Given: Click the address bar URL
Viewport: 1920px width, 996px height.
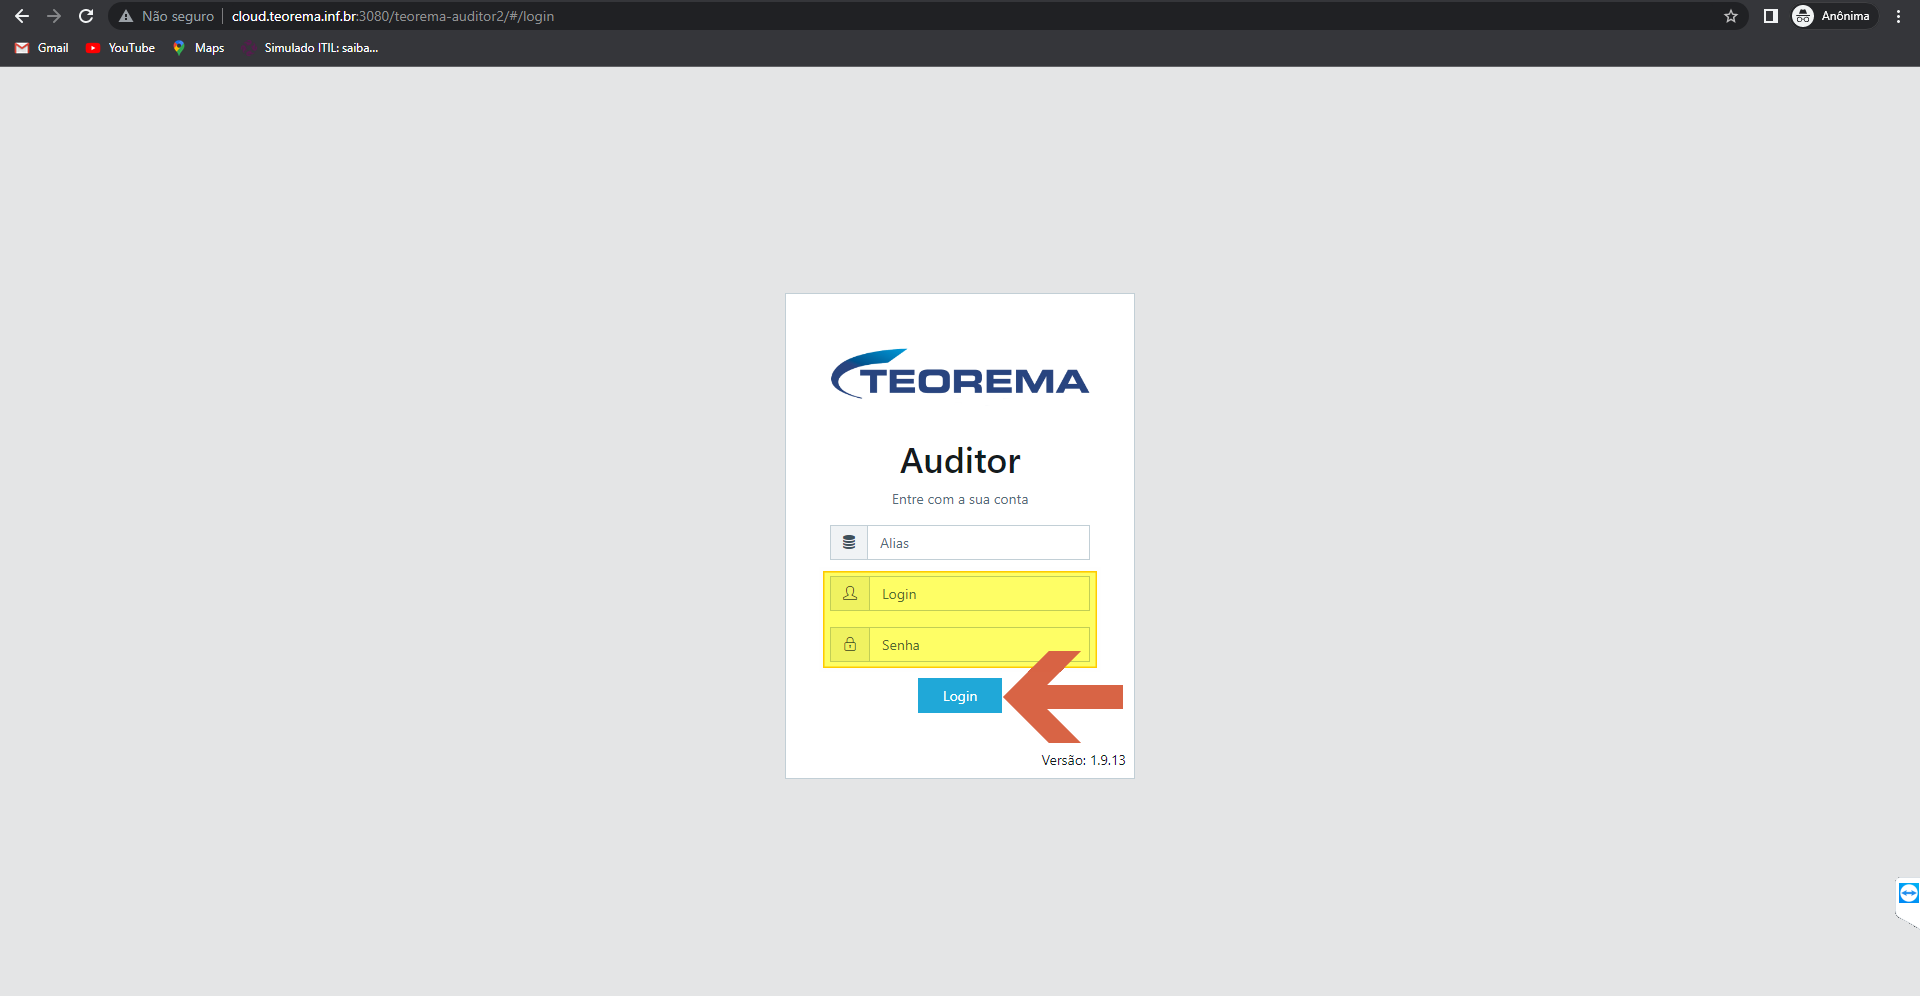Looking at the screenshot, I should (393, 16).
